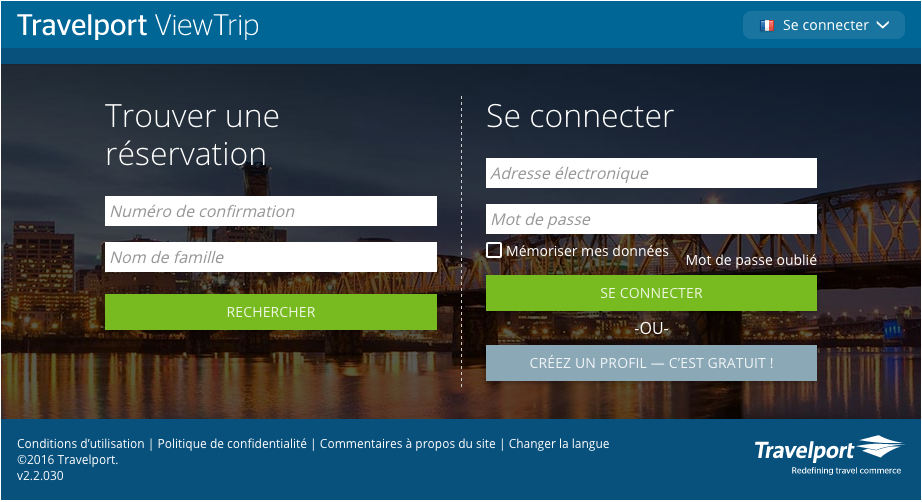This screenshot has height=502, width=922.
Task: Open "Commentaires à propos du site" link
Action: pyautogui.click(x=407, y=444)
